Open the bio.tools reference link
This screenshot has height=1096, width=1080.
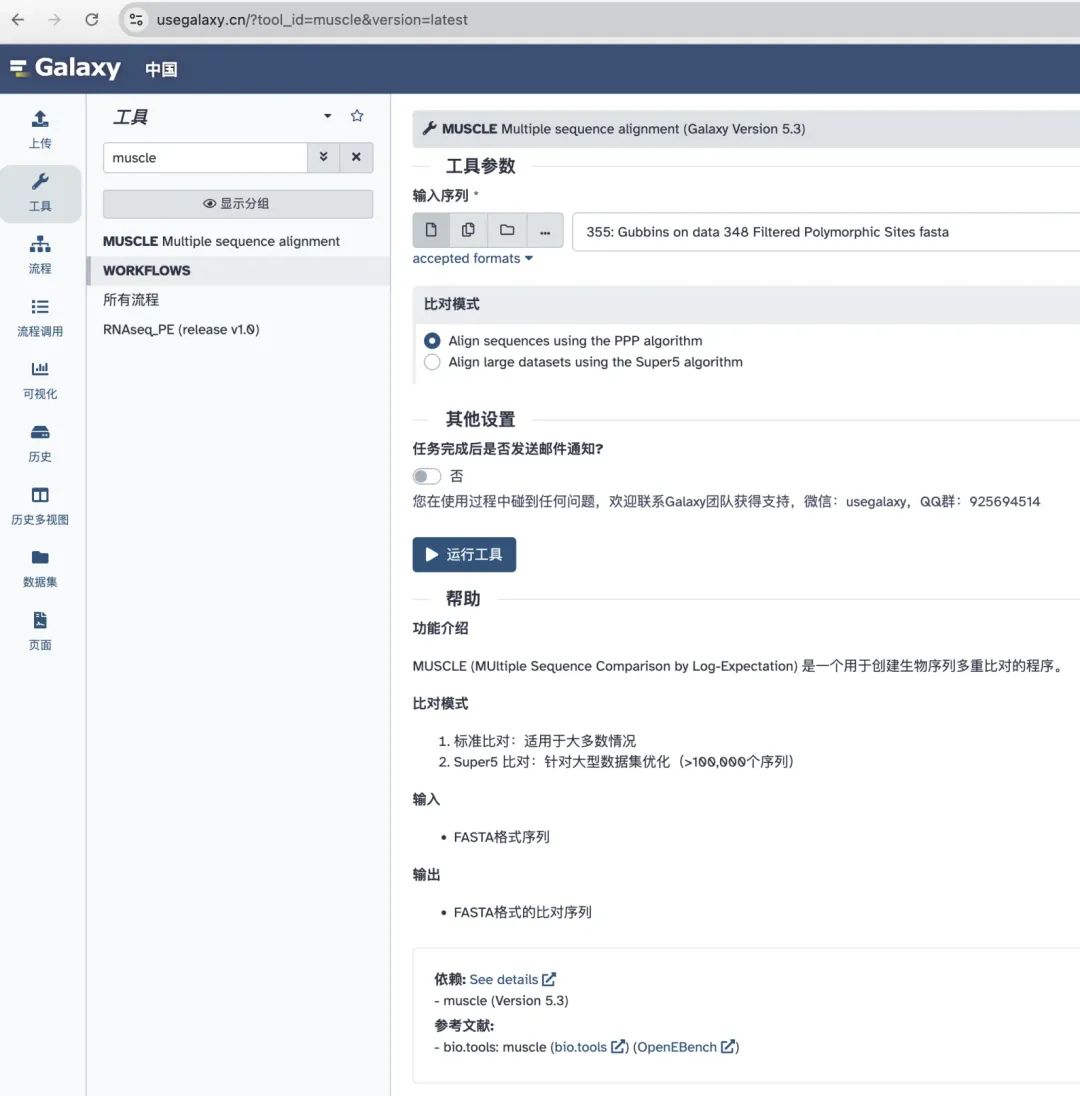(580, 1046)
